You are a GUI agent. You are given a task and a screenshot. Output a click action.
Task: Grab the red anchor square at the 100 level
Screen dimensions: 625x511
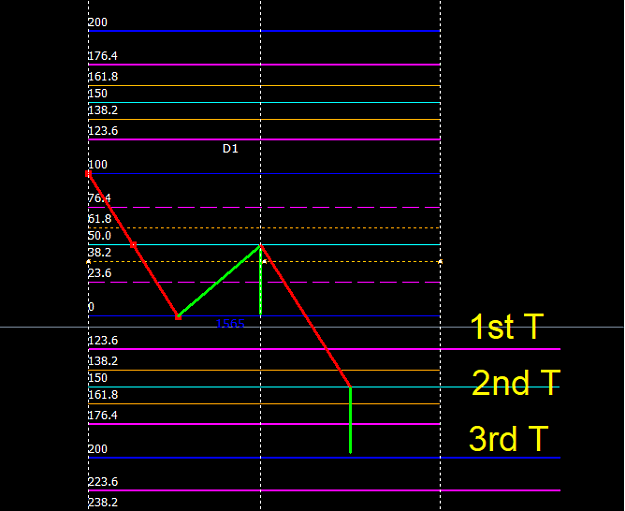coord(88,174)
